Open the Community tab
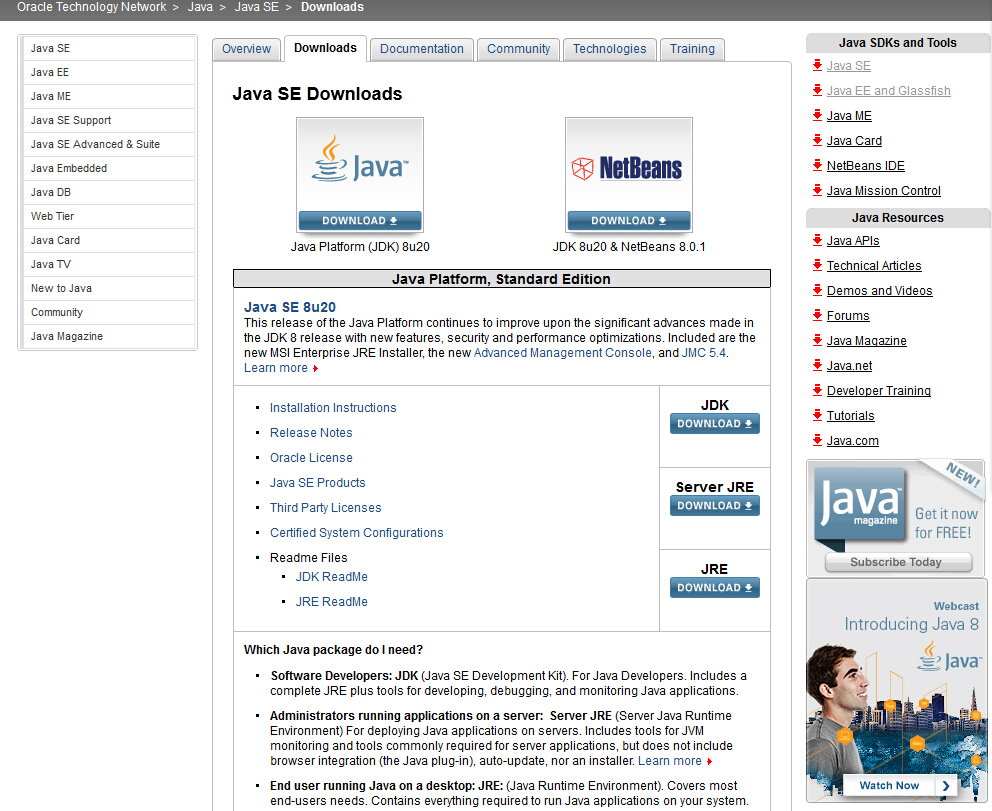The image size is (992, 811). 518,49
